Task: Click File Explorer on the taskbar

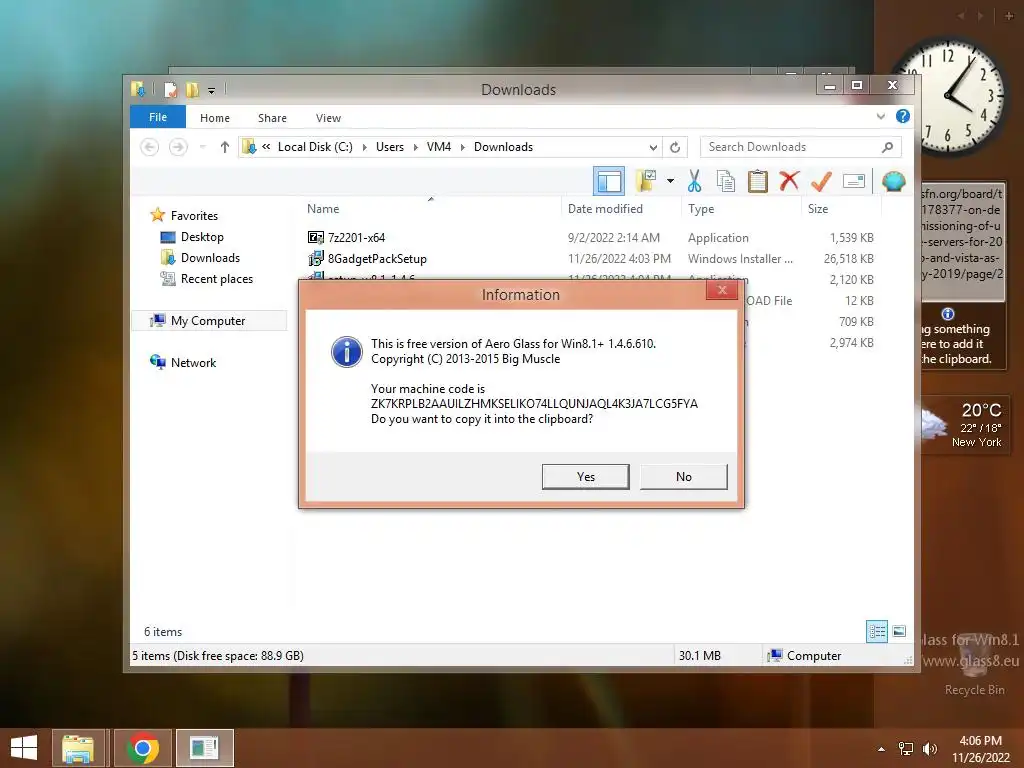Action: pyautogui.click(x=78, y=748)
